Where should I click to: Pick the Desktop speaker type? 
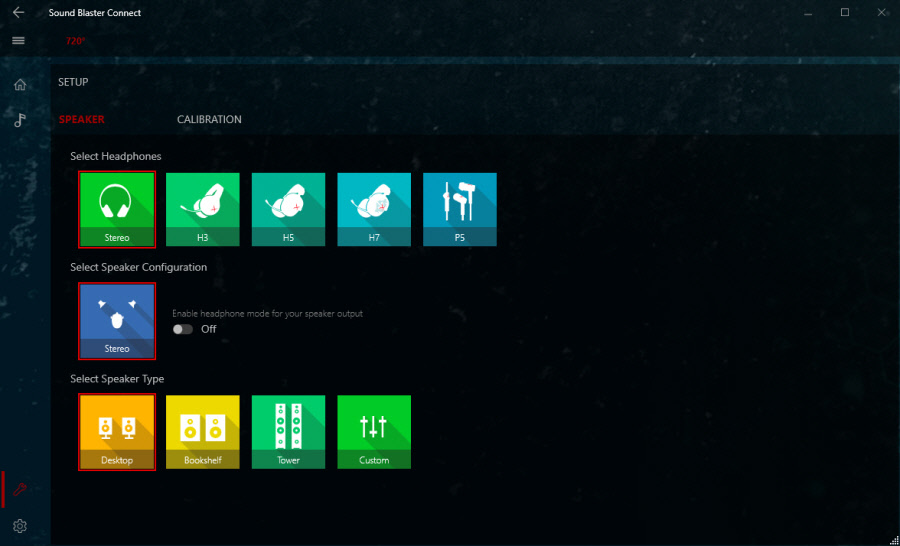coord(117,431)
